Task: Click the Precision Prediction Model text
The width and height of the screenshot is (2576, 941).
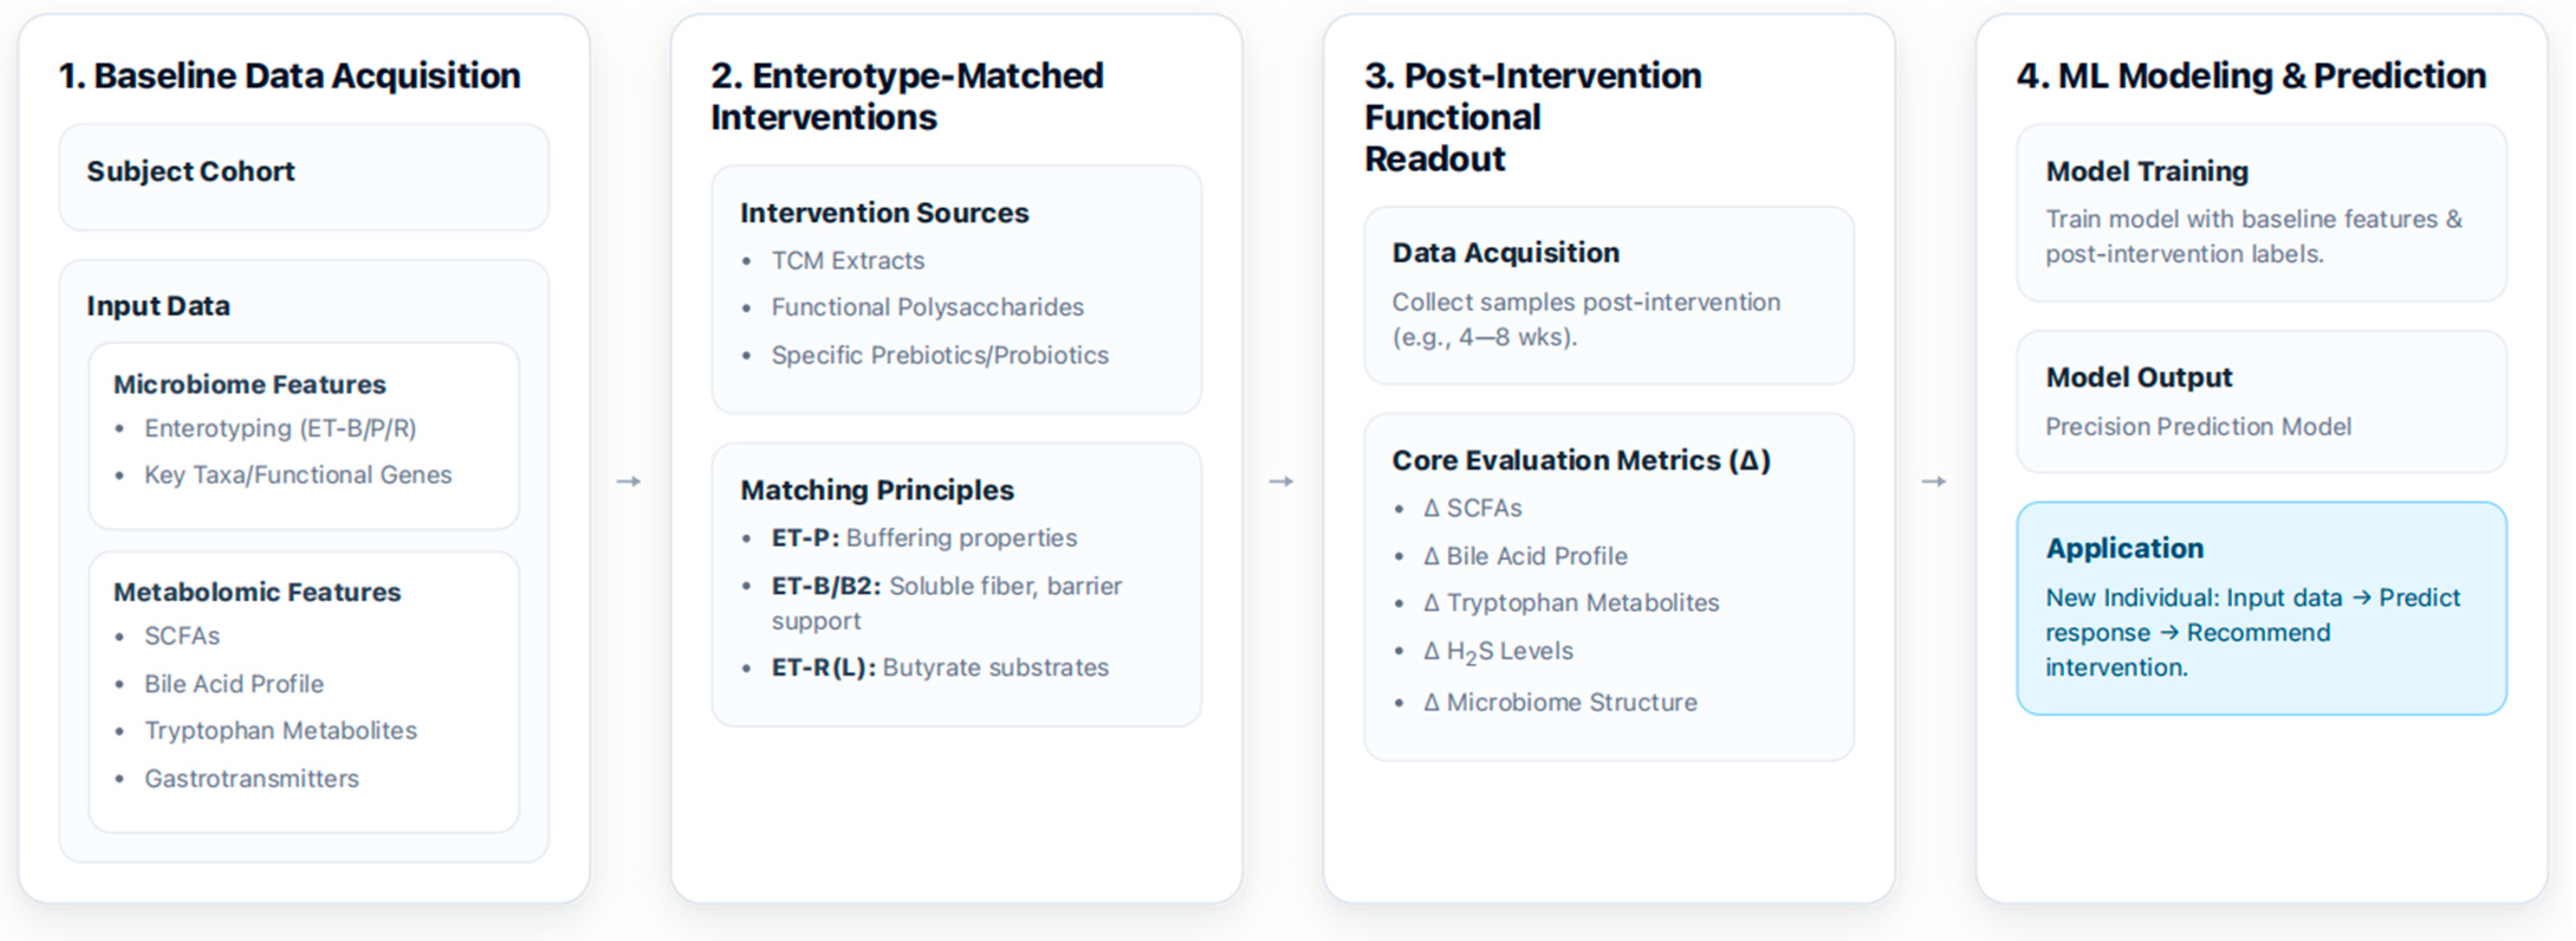Action: click(x=2198, y=427)
